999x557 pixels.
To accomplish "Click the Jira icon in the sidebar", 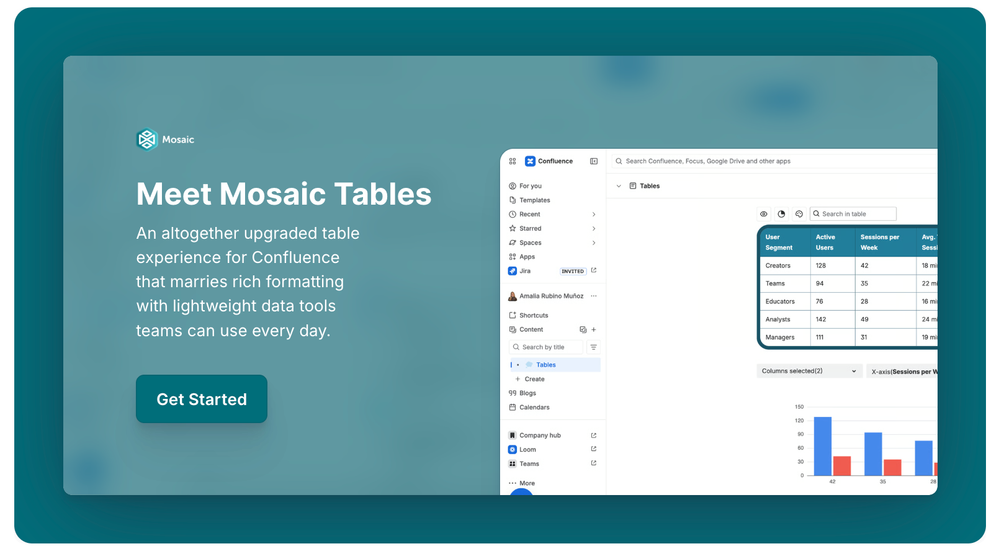I will [512, 271].
